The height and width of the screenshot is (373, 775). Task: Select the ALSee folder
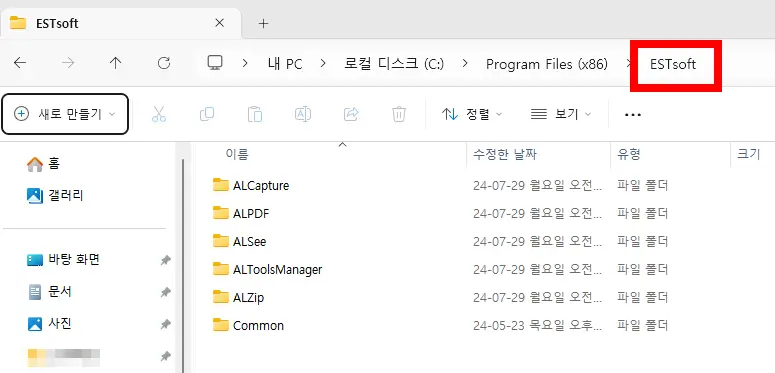[250, 242]
